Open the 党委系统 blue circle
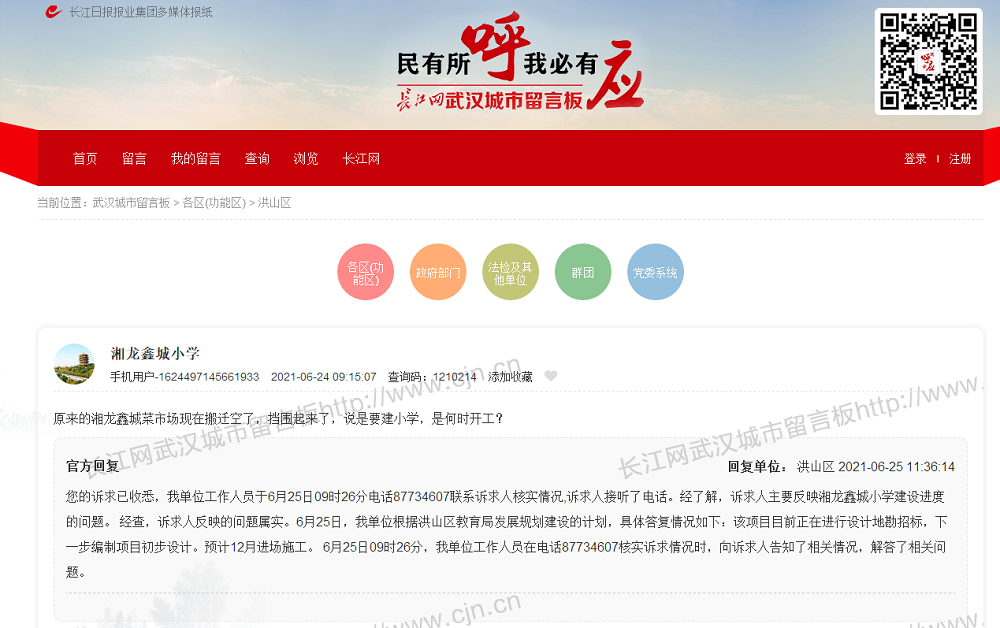 pyautogui.click(x=655, y=272)
